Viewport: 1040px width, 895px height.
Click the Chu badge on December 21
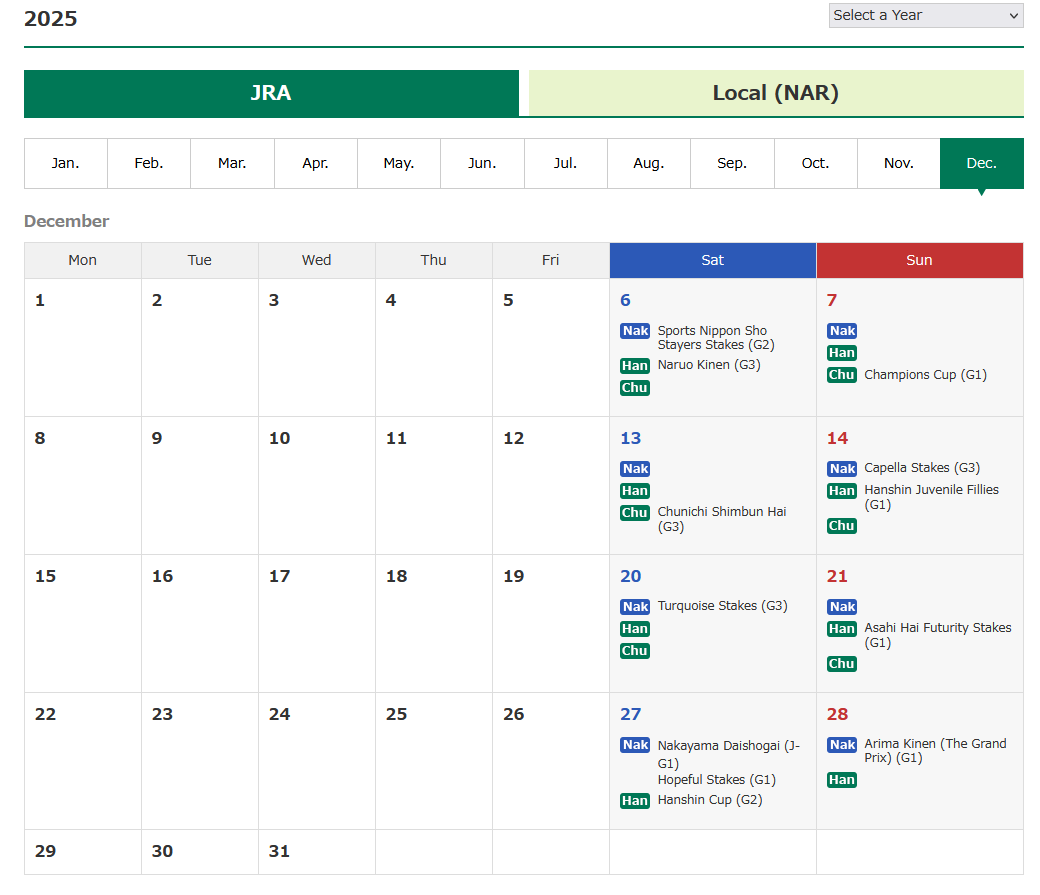[x=842, y=664]
